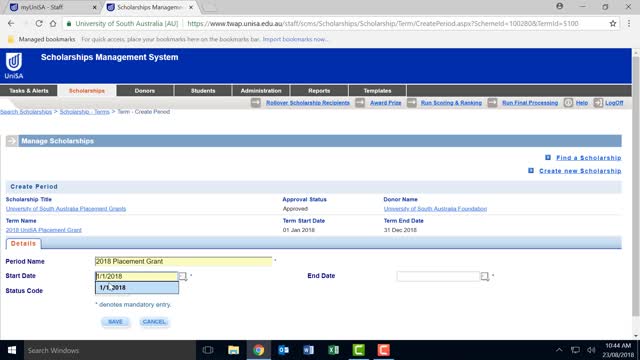Go to Search Scholarships breadcrumb
The height and width of the screenshot is (360, 640).
coord(26,111)
